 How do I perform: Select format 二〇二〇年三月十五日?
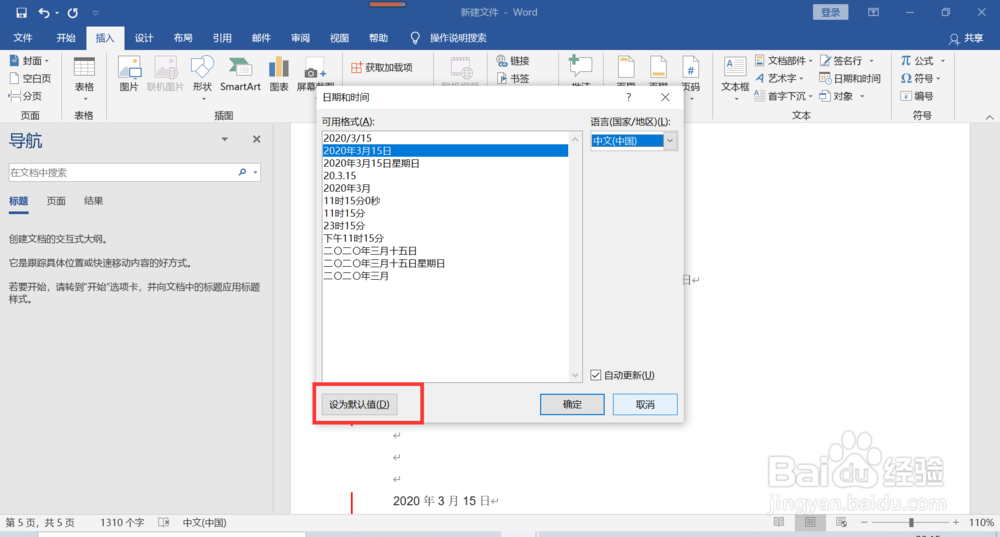(x=445, y=251)
